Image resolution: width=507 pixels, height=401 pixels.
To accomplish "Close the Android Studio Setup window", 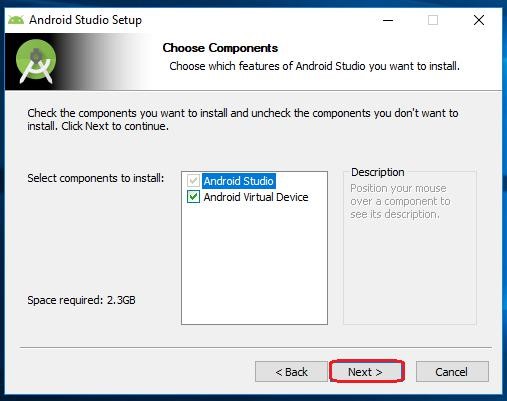I will (x=479, y=20).
